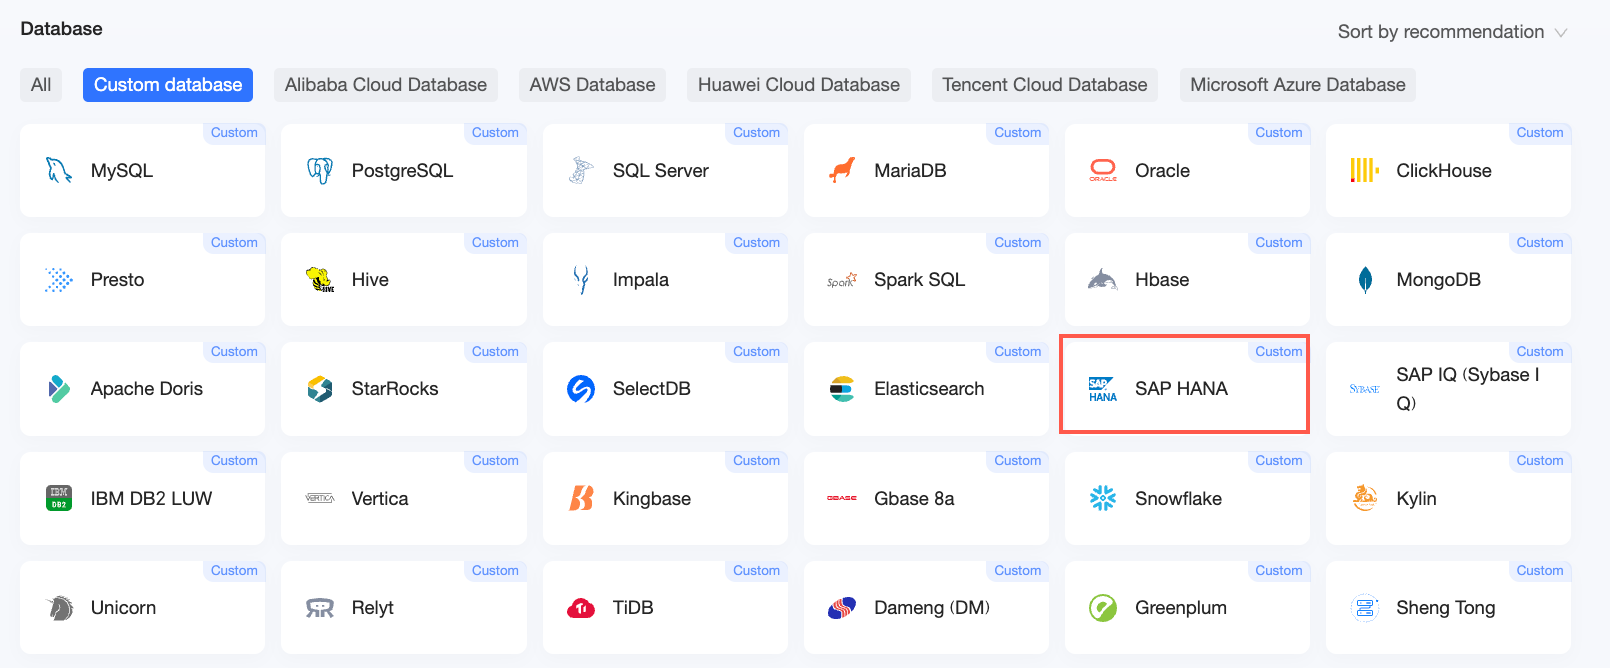Open the AWS Database tab

pyautogui.click(x=592, y=85)
